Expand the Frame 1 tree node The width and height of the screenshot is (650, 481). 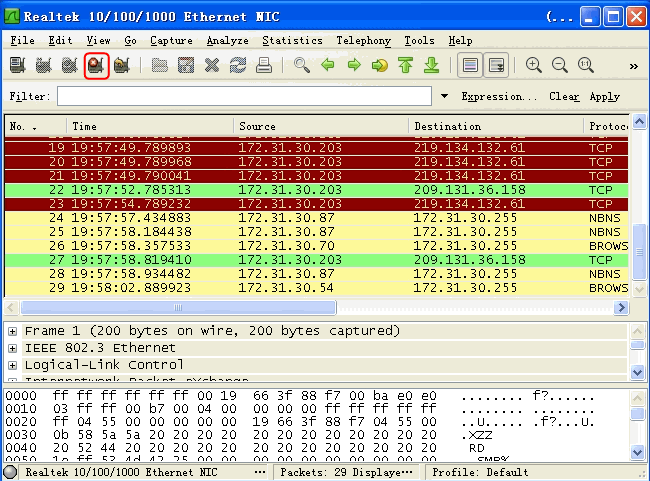click(x=12, y=331)
